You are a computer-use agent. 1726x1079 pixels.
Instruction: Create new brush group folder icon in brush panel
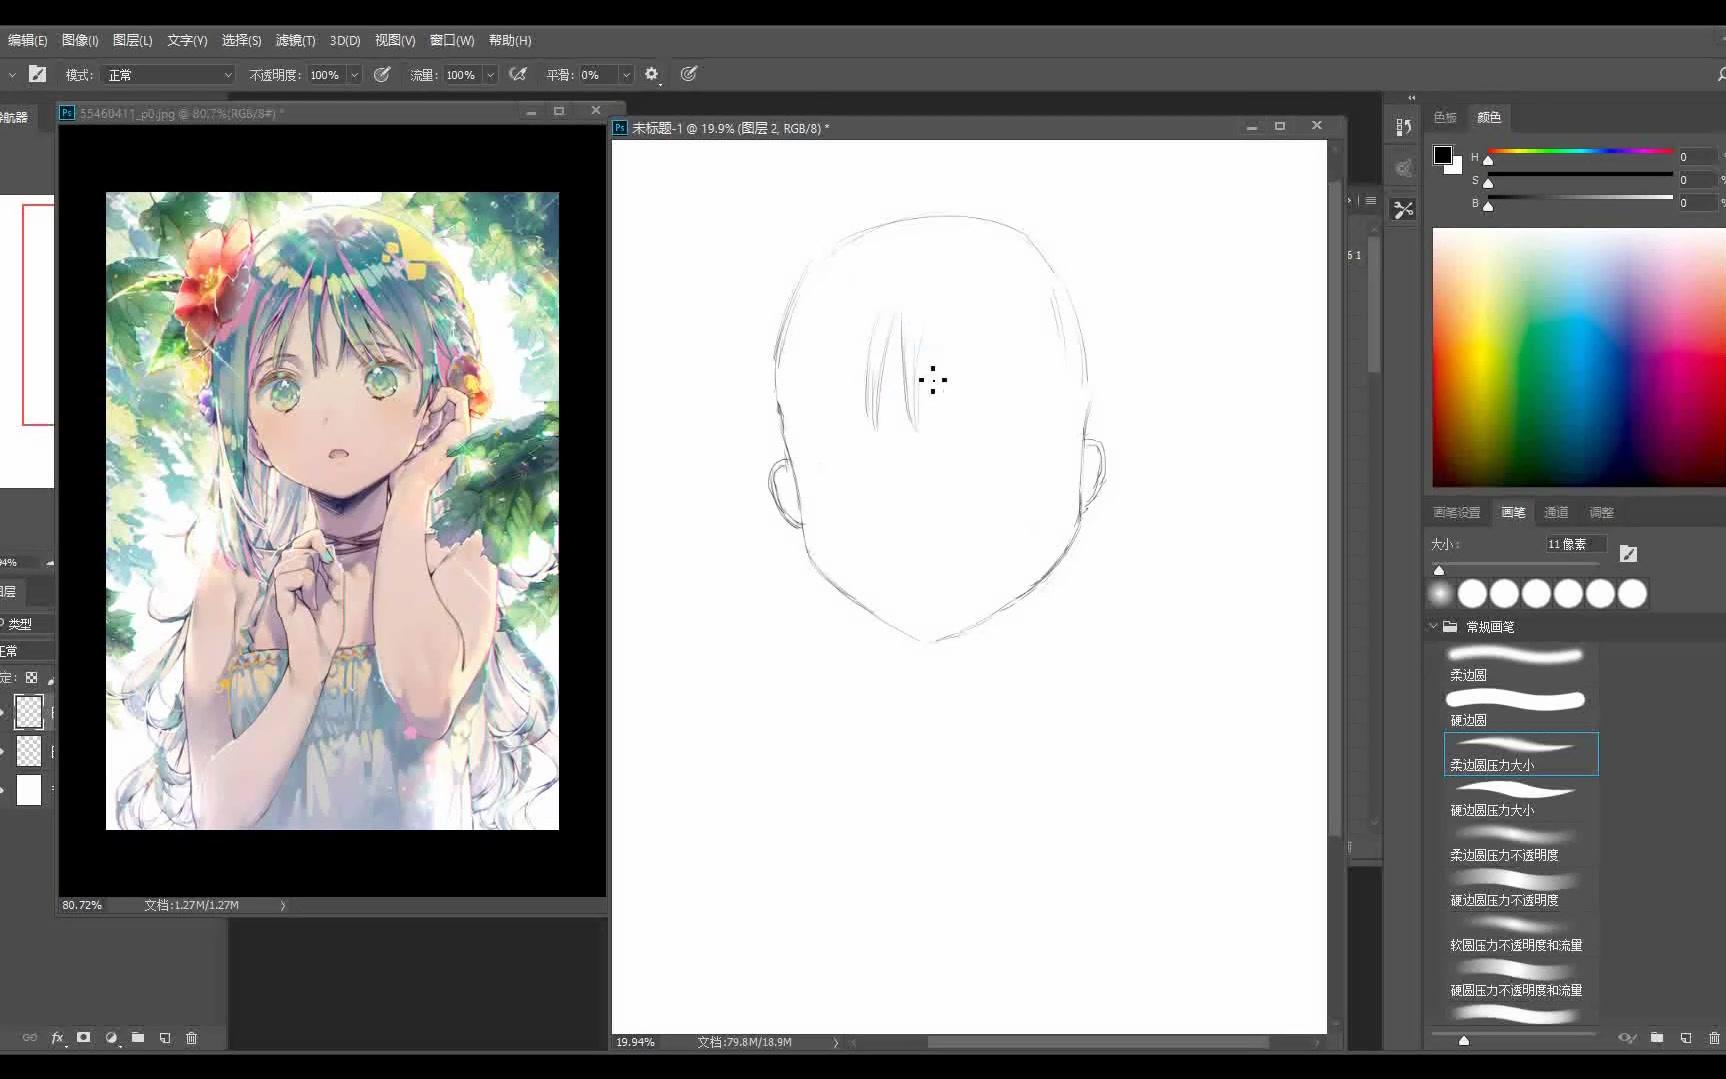point(1657,1038)
